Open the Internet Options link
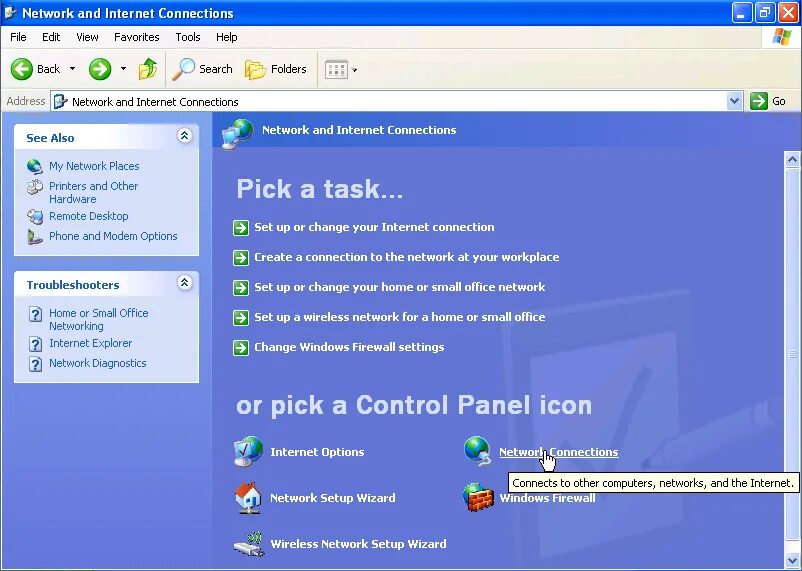This screenshot has height=571, width=802. tap(317, 452)
